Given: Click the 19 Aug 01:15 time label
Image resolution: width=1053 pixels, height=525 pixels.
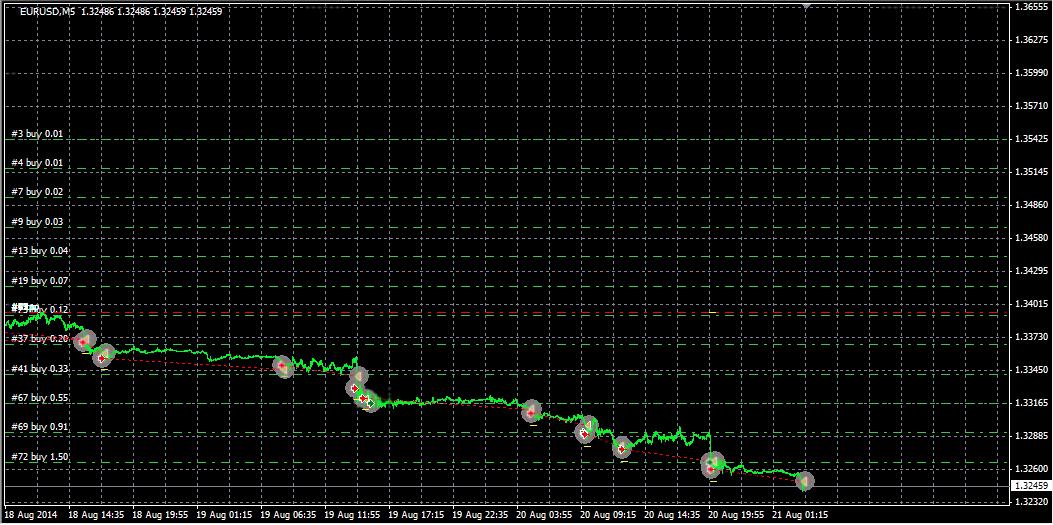Looking at the screenshot, I should tap(224, 515).
